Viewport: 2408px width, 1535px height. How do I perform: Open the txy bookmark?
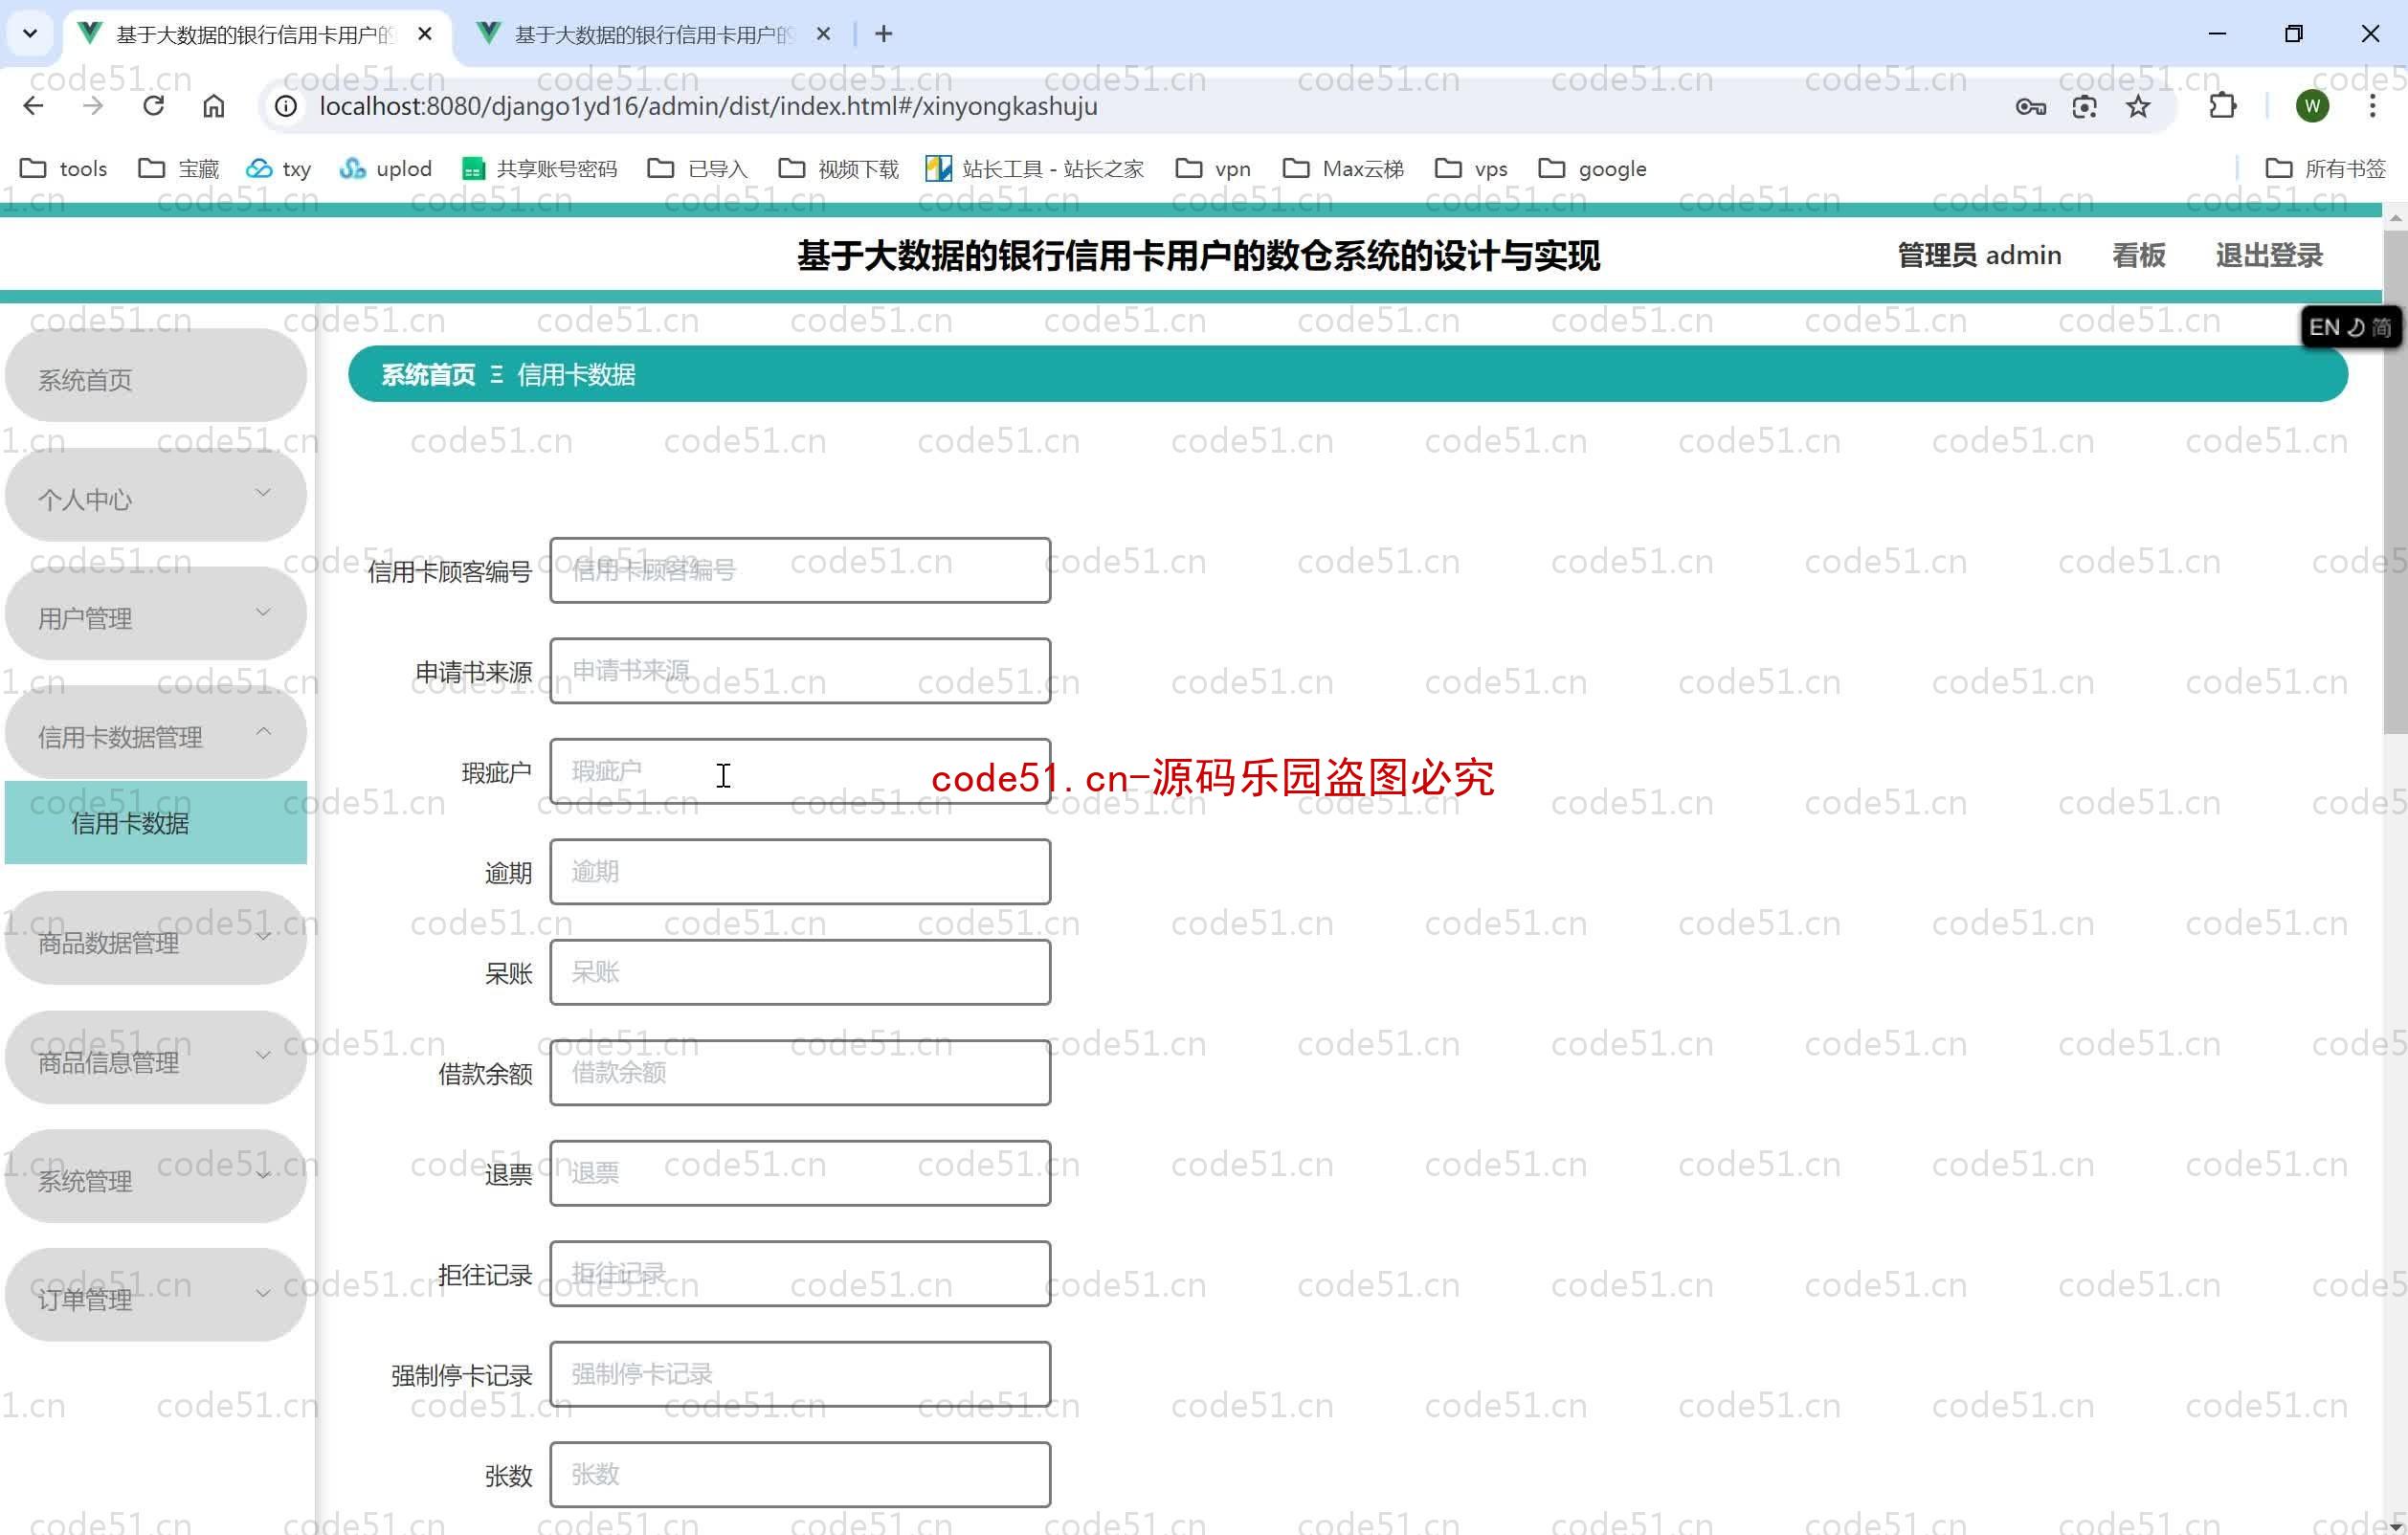click(278, 168)
